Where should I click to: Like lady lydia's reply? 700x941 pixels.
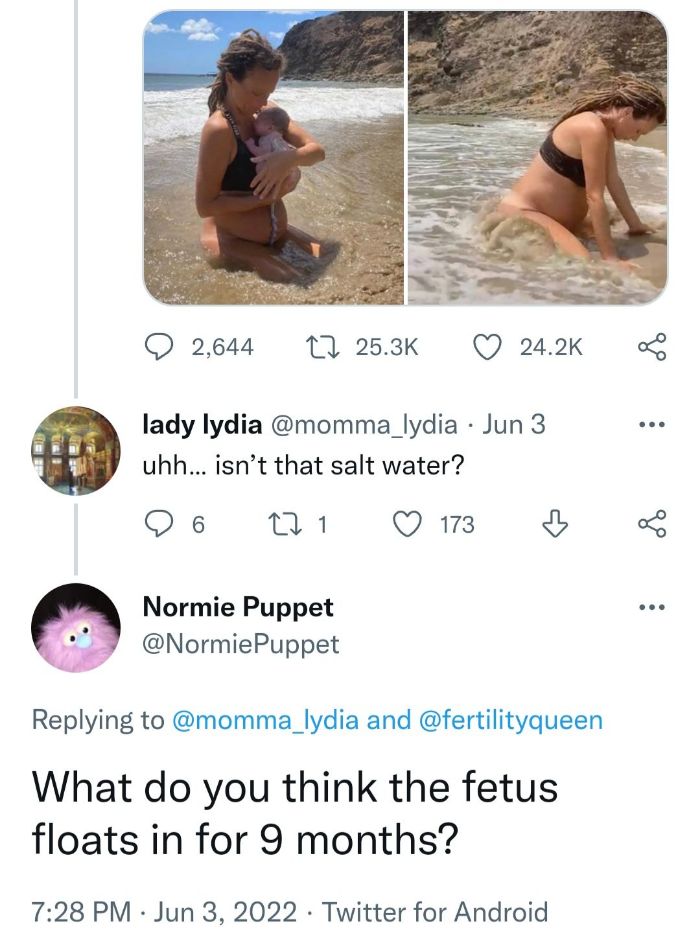click(x=406, y=523)
